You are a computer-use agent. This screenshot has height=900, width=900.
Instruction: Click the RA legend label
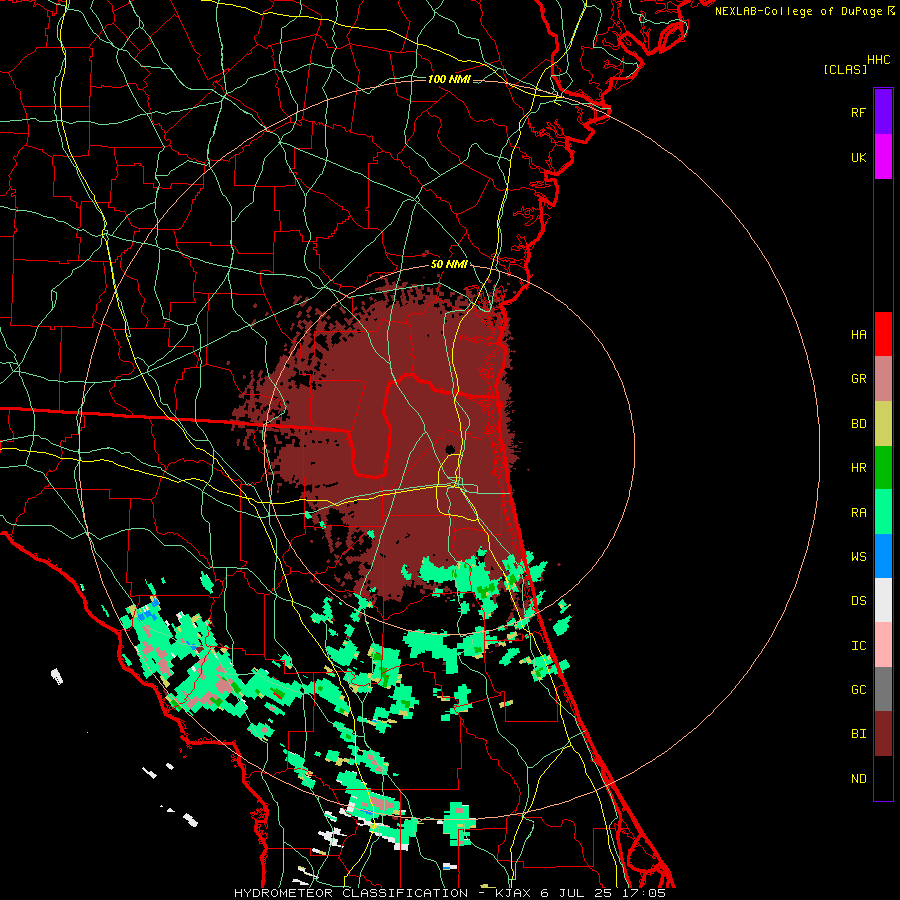point(858,513)
